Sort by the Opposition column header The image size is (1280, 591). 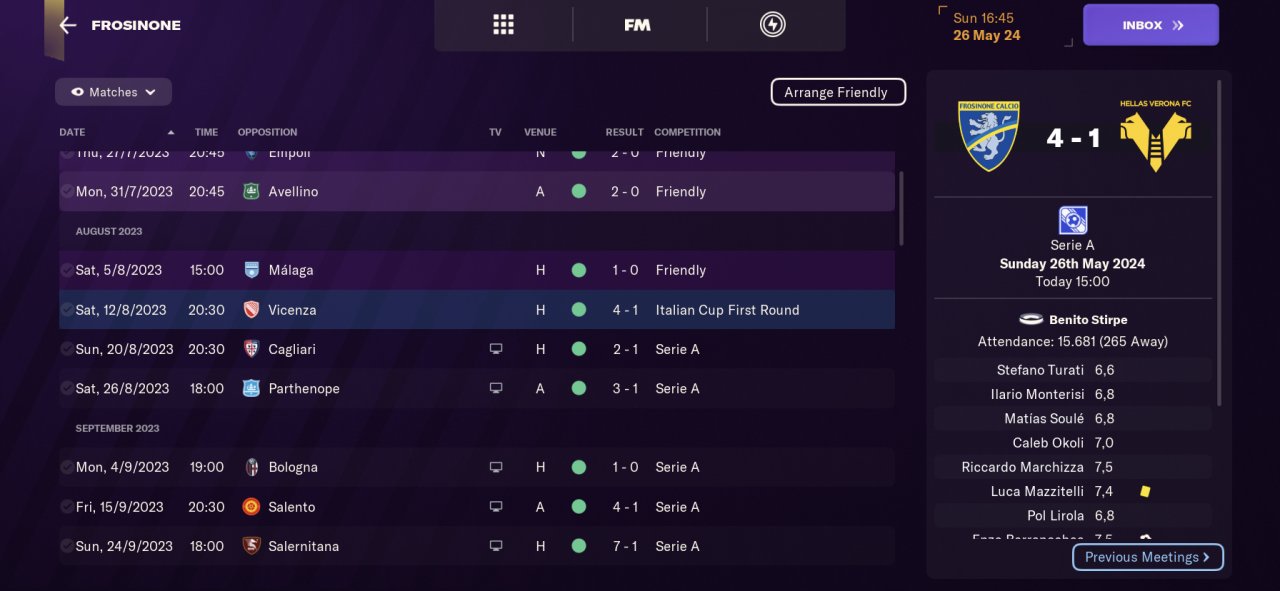(x=267, y=132)
